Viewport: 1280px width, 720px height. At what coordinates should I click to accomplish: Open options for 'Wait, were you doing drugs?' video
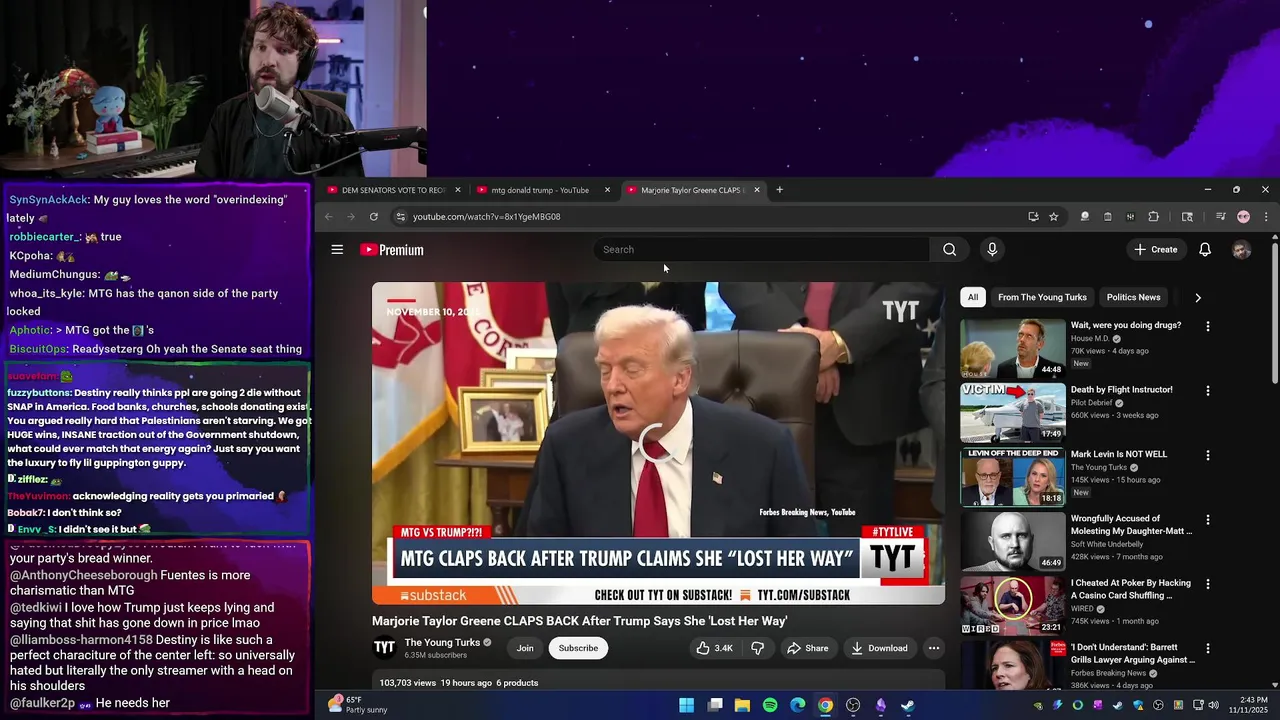(x=1208, y=326)
